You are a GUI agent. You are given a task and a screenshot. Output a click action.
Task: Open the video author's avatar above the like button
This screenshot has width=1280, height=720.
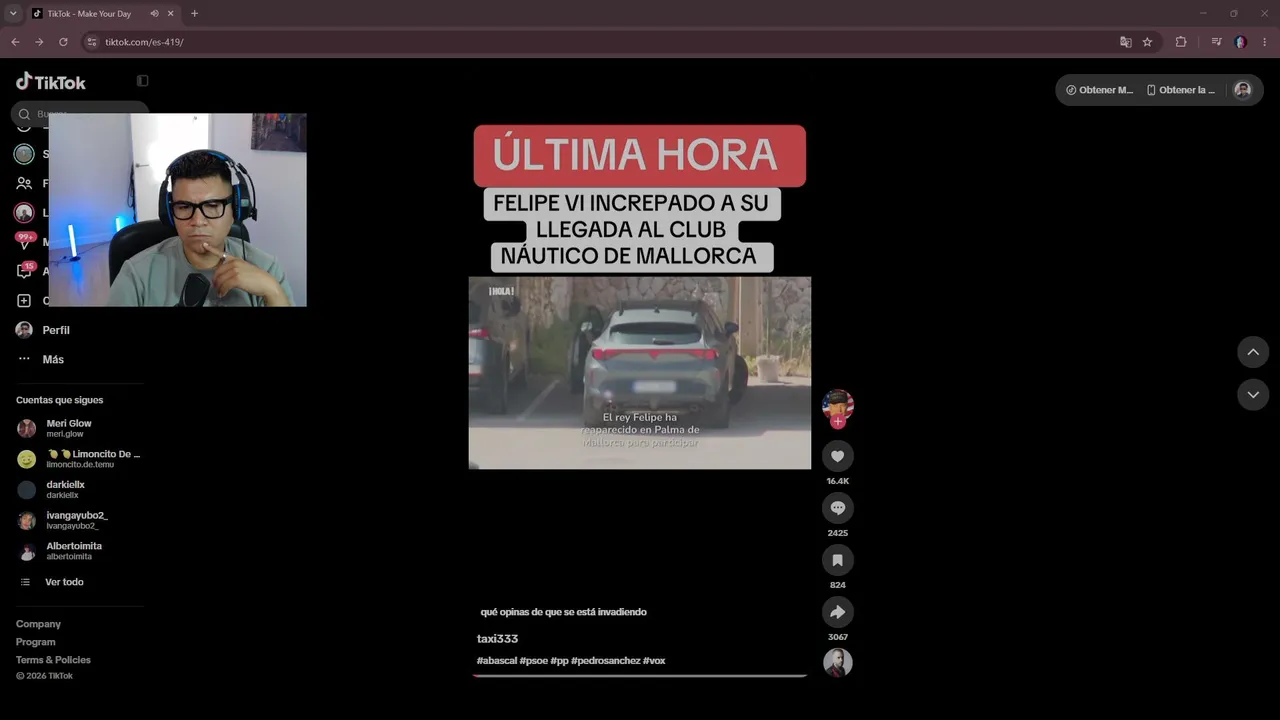click(838, 404)
